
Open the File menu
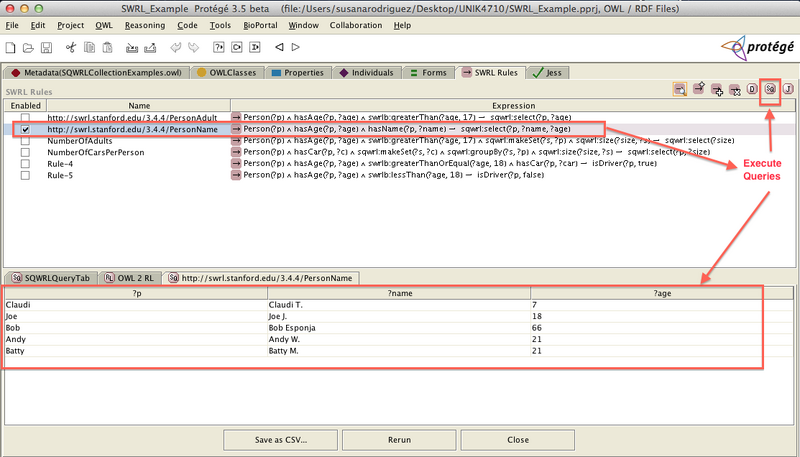[12, 25]
